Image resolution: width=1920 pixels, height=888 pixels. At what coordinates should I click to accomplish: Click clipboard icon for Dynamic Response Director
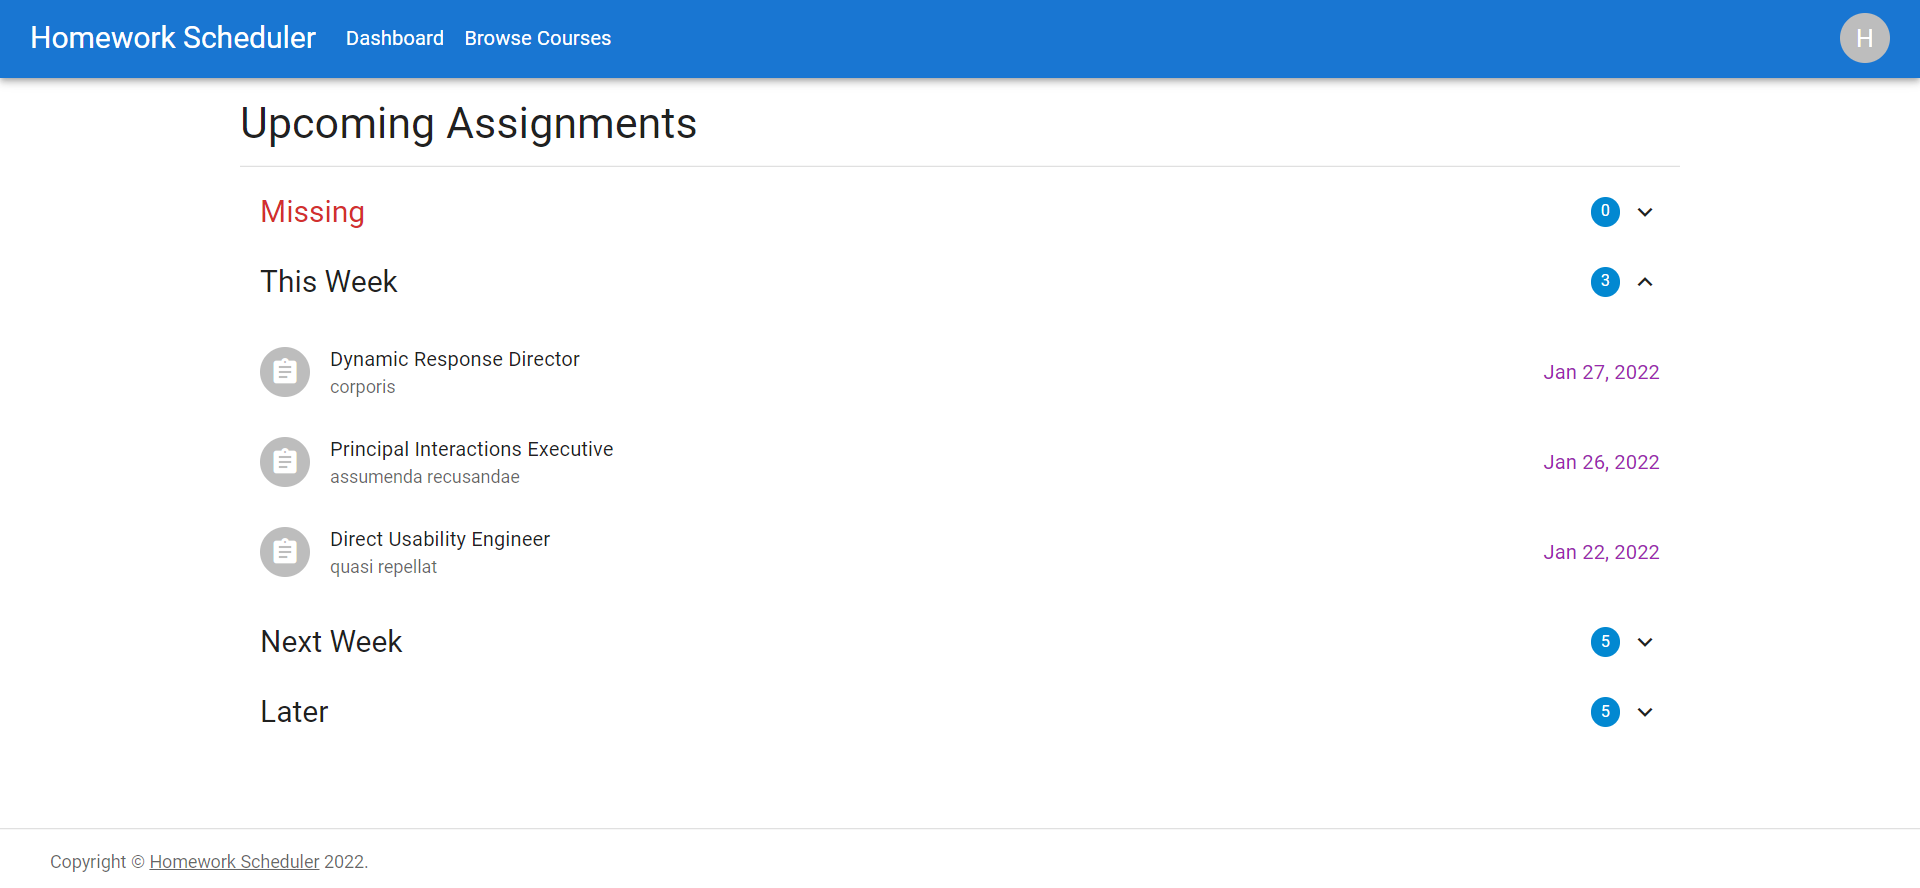(285, 372)
